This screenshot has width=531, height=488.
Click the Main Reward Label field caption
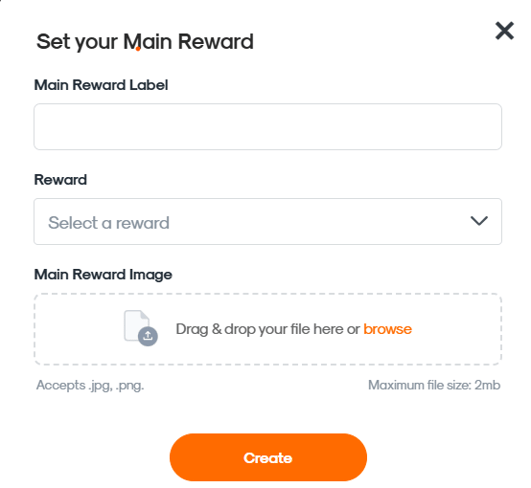[x=101, y=85]
